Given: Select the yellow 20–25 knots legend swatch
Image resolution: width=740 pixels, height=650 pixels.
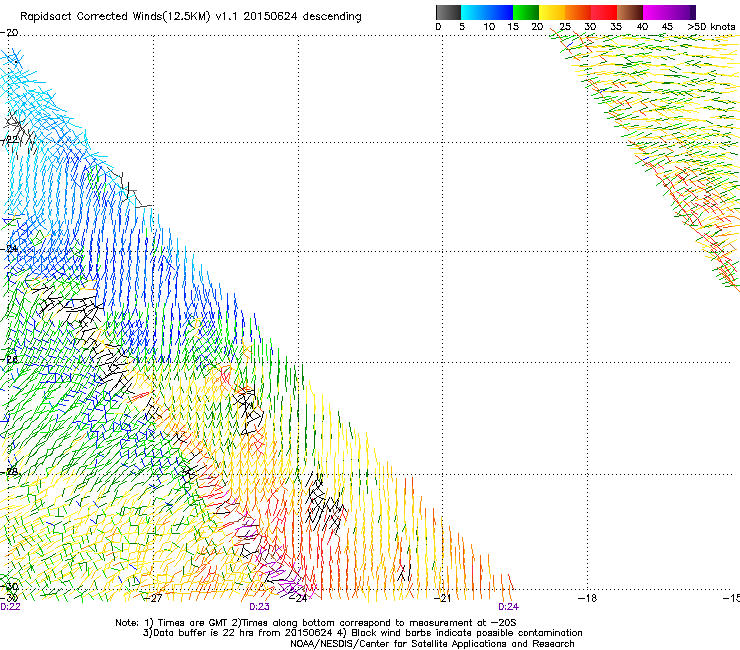Looking at the screenshot, I should coord(552,12).
